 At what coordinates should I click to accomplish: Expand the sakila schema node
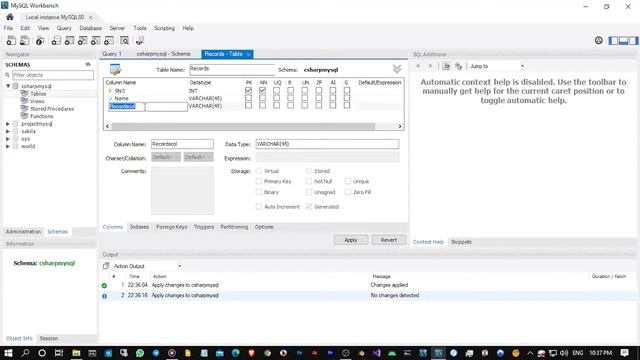click(8, 131)
